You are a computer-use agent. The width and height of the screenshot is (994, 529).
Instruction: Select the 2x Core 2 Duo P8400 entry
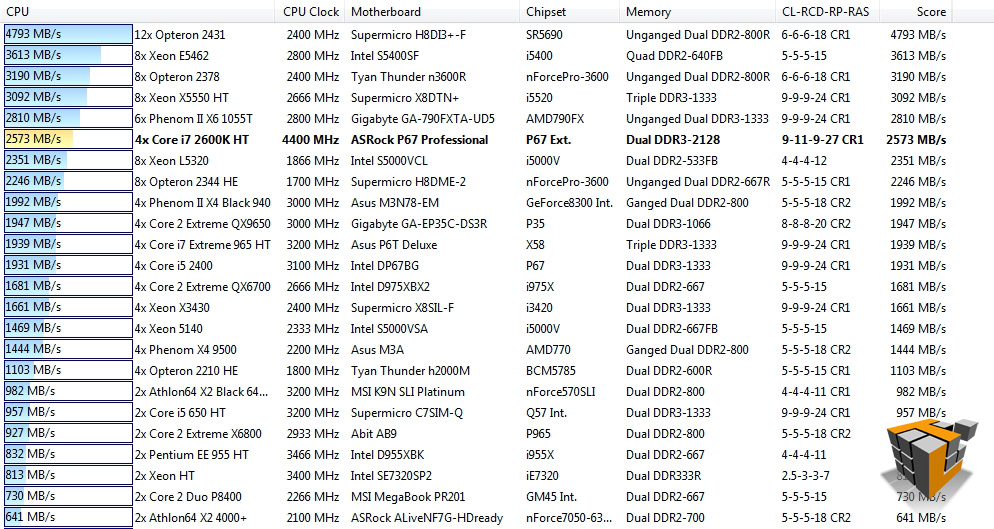tap(188, 496)
